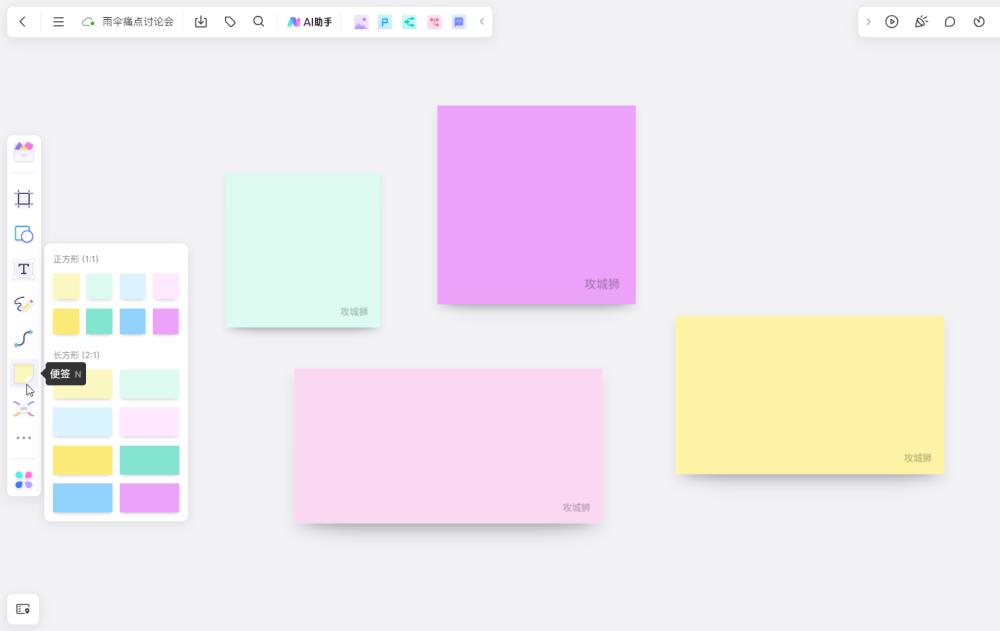Click the blue chat note icon
1000x631 pixels.
(x=459, y=22)
